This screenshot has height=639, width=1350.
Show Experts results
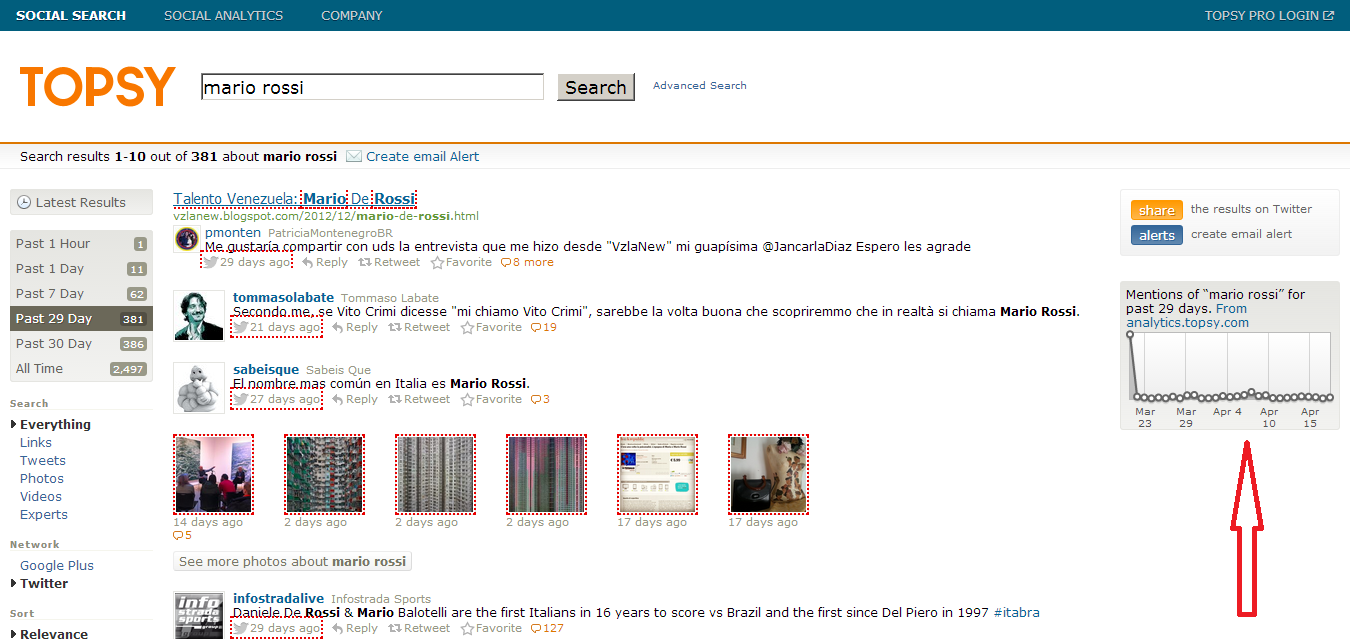tap(44, 514)
